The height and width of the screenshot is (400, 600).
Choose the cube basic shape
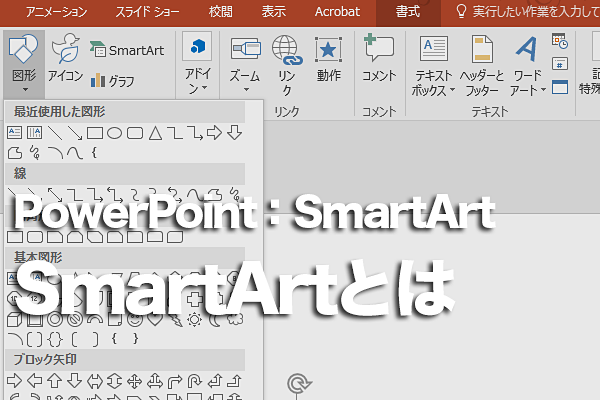click(15, 319)
